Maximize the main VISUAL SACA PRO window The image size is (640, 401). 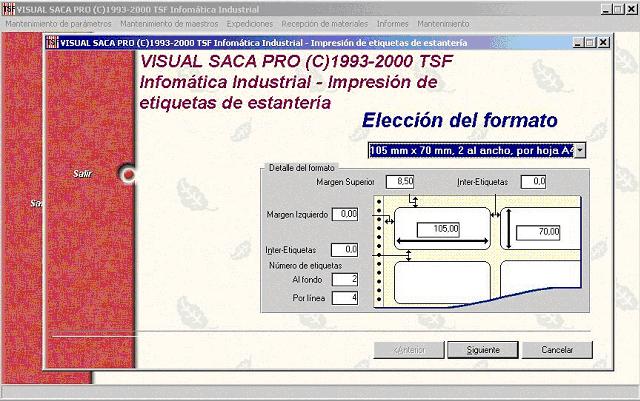(x=619, y=9)
